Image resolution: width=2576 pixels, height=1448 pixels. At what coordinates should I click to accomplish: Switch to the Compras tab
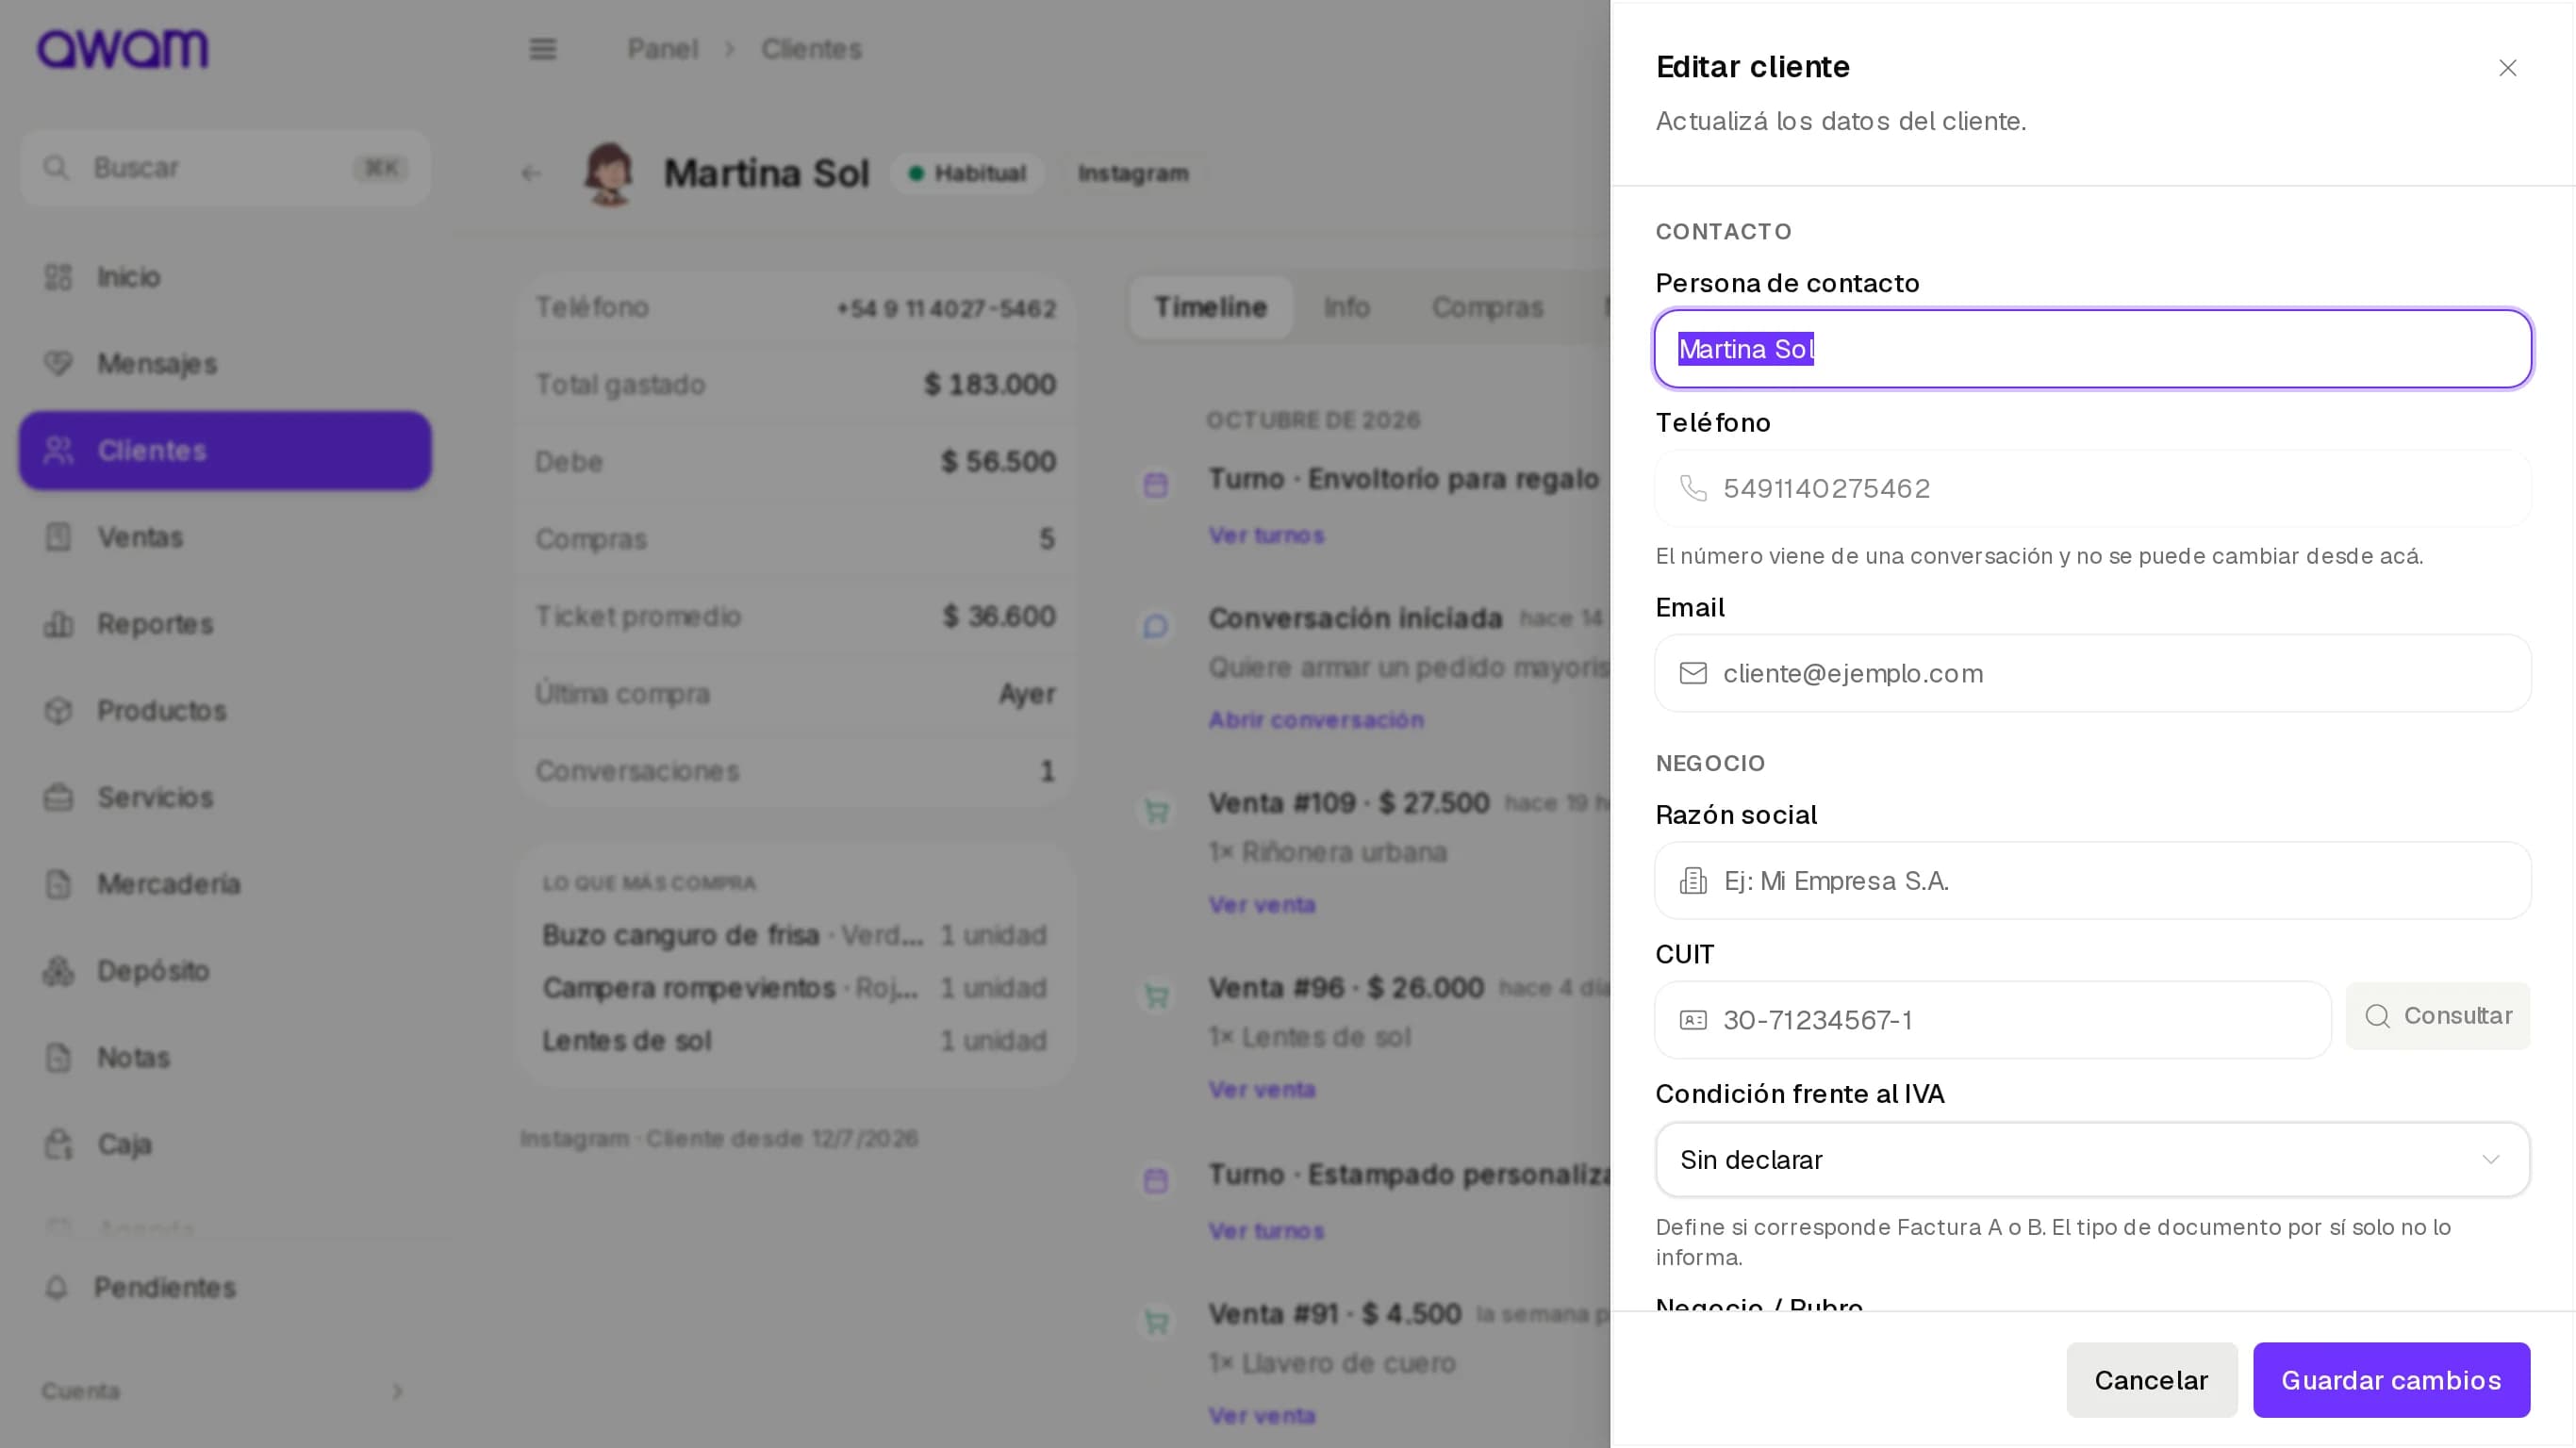click(1487, 307)
